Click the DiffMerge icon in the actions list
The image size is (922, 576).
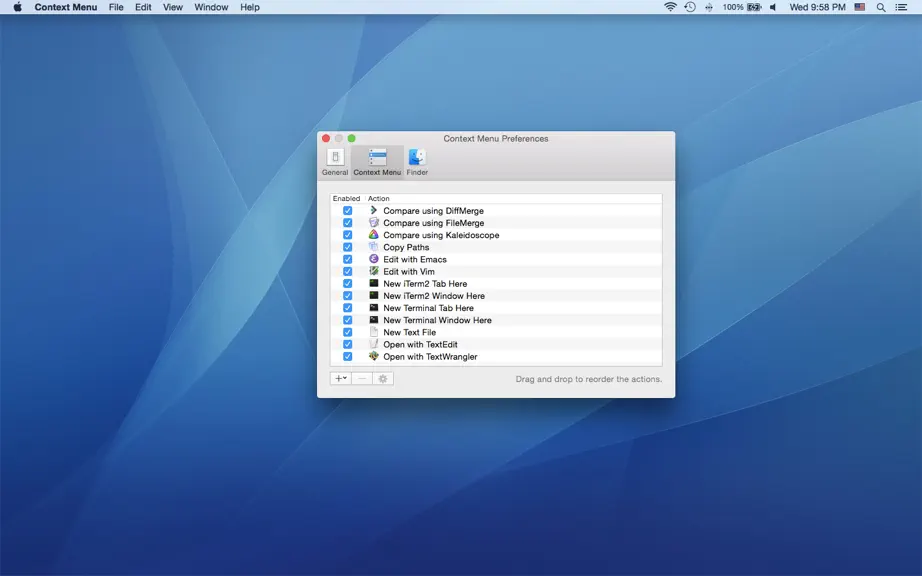pos(373,210)
